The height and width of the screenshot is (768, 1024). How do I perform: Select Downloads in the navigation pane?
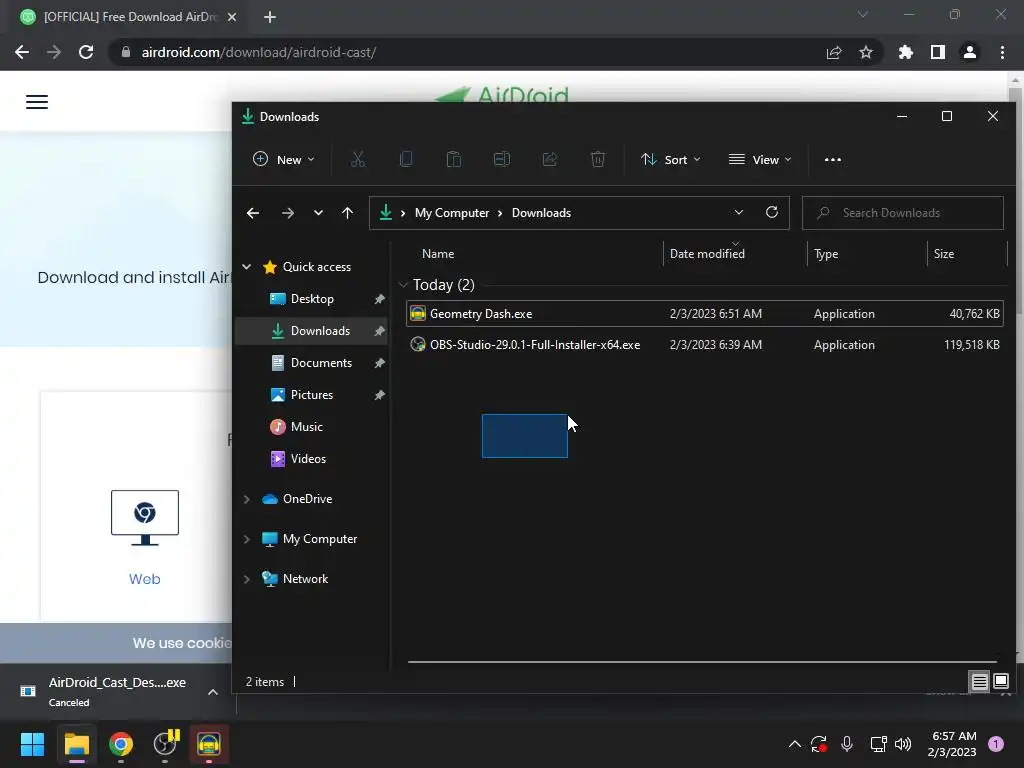312,330
